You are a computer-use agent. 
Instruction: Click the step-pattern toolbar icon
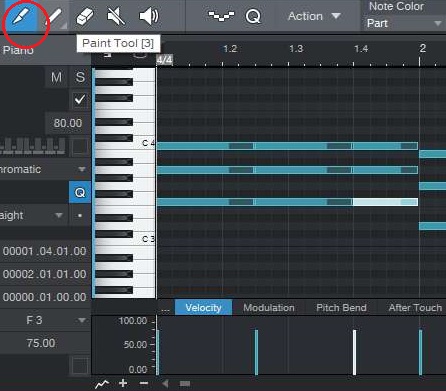coord(221,16)
